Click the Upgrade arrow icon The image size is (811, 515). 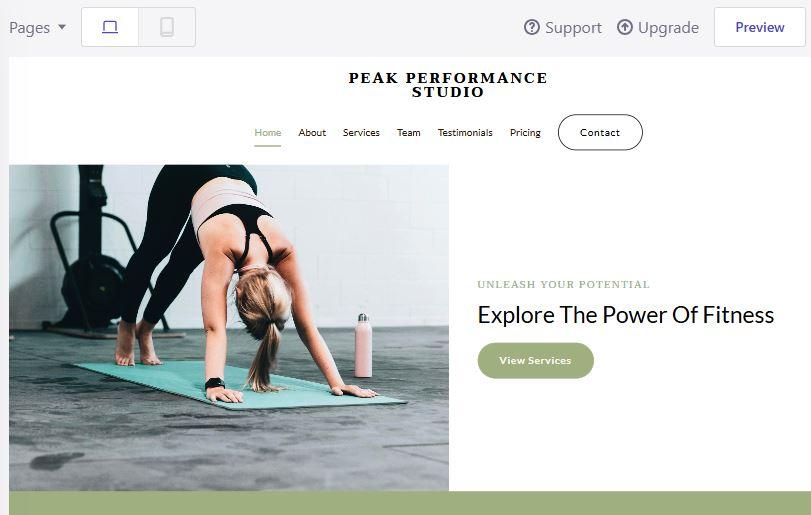coord(625,27)
